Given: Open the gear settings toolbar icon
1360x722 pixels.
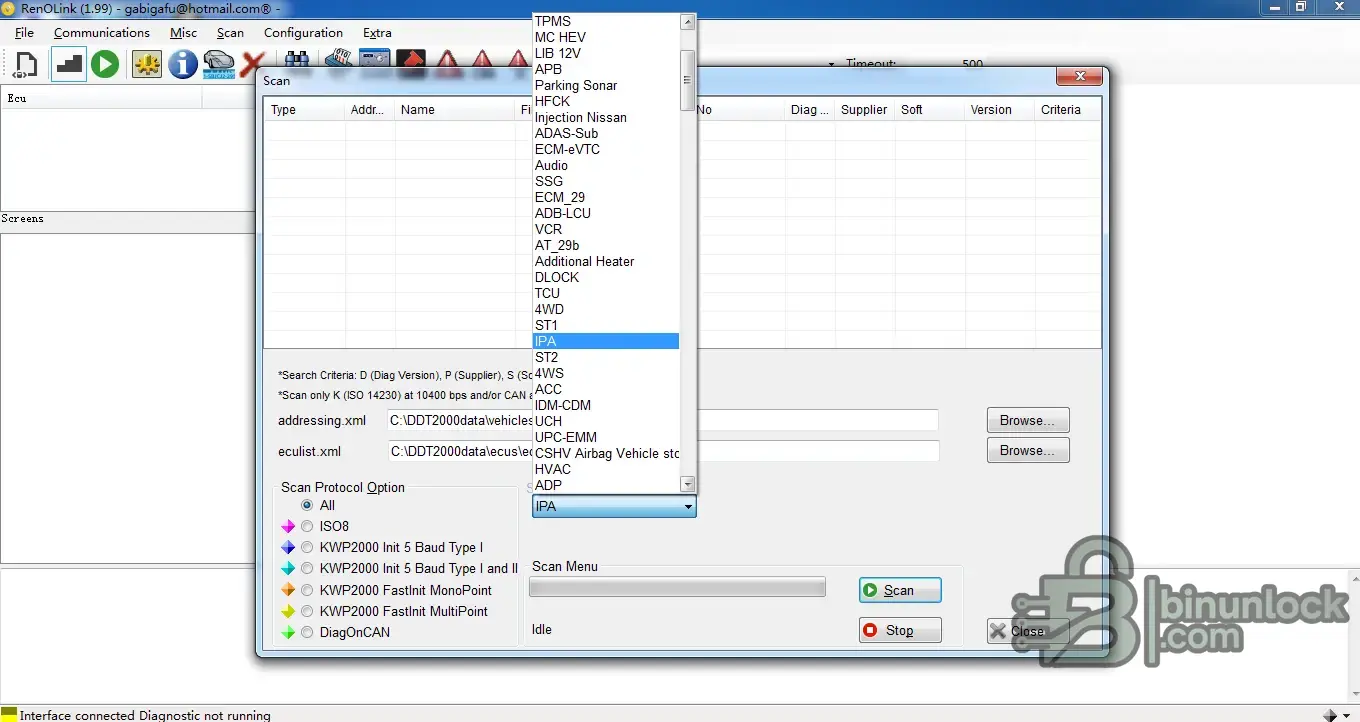Looking at the screenshot, I should click(x=147, y=65).
